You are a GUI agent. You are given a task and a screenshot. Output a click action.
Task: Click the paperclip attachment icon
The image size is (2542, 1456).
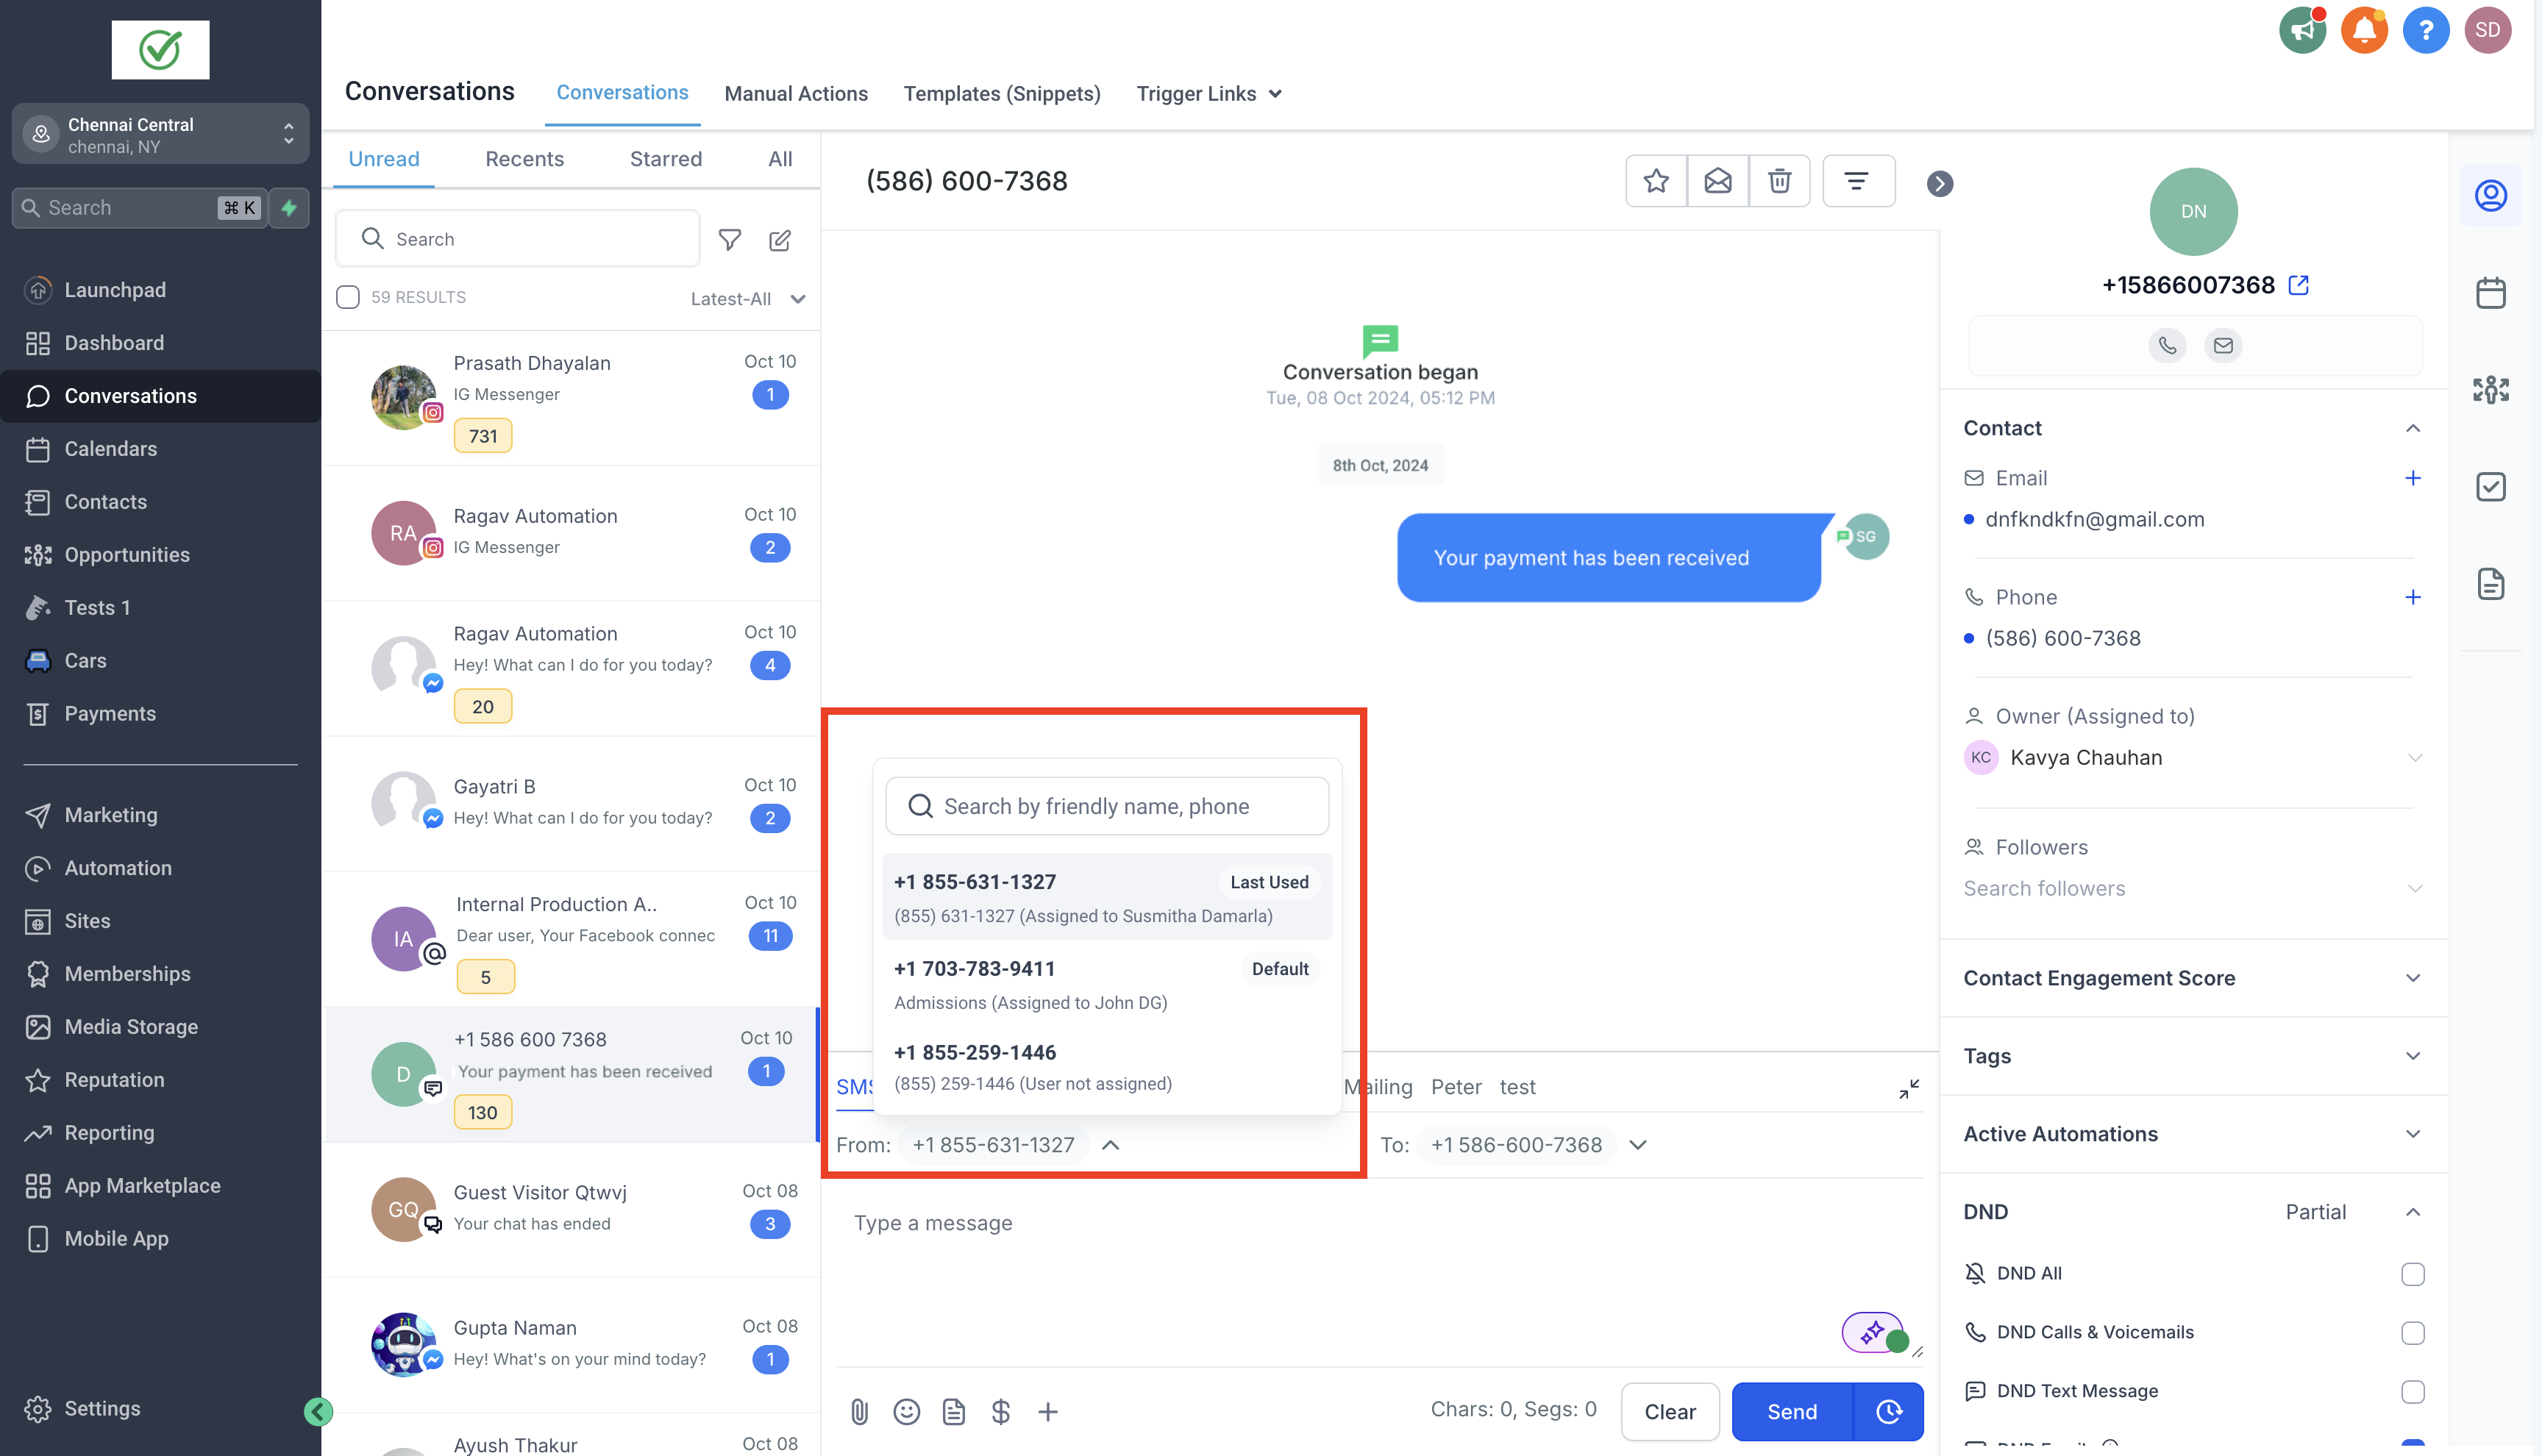point(859,1411)
